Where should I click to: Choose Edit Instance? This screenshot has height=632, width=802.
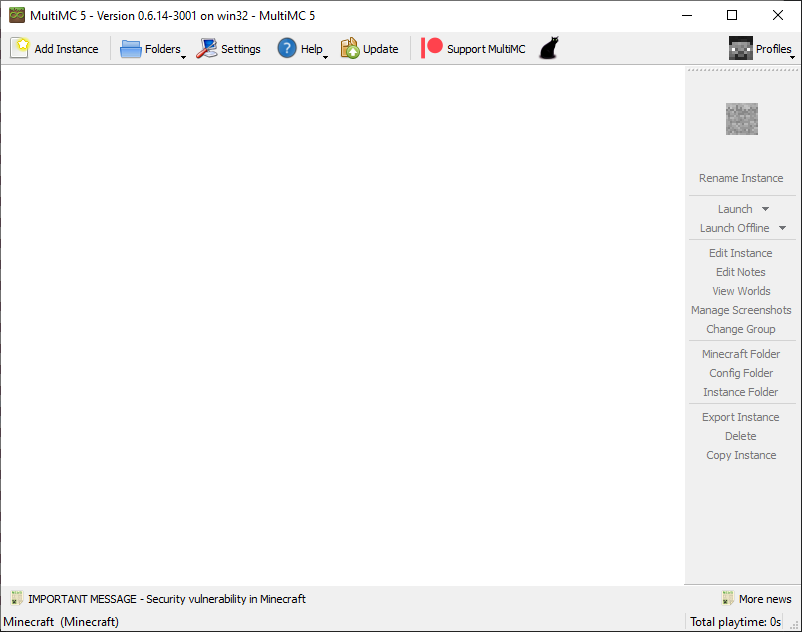740,253
